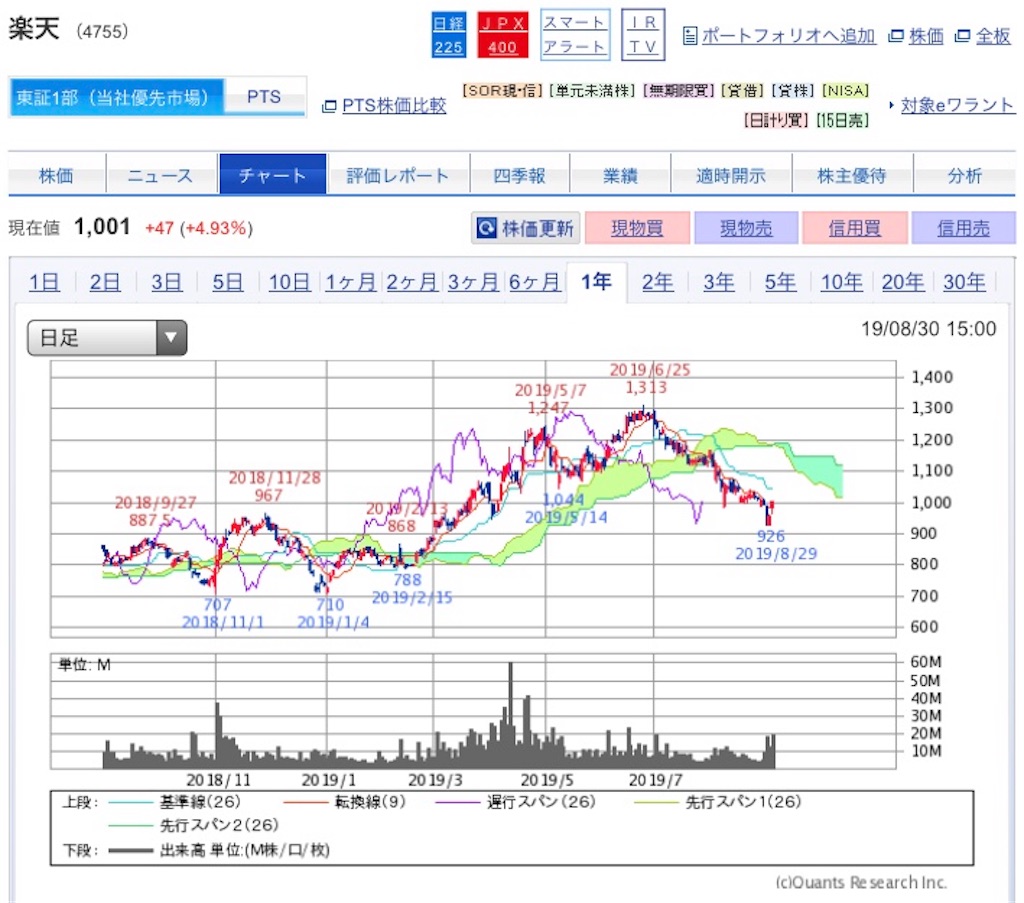1024x903 pixels.
Task: Click the 2019/6/25 high price label 1,313
Action: point(646,388)
